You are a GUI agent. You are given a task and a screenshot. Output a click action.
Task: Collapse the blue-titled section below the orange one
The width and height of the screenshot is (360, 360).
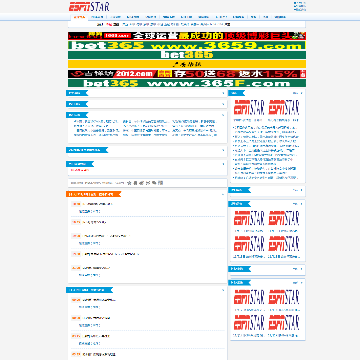point(223,290)
